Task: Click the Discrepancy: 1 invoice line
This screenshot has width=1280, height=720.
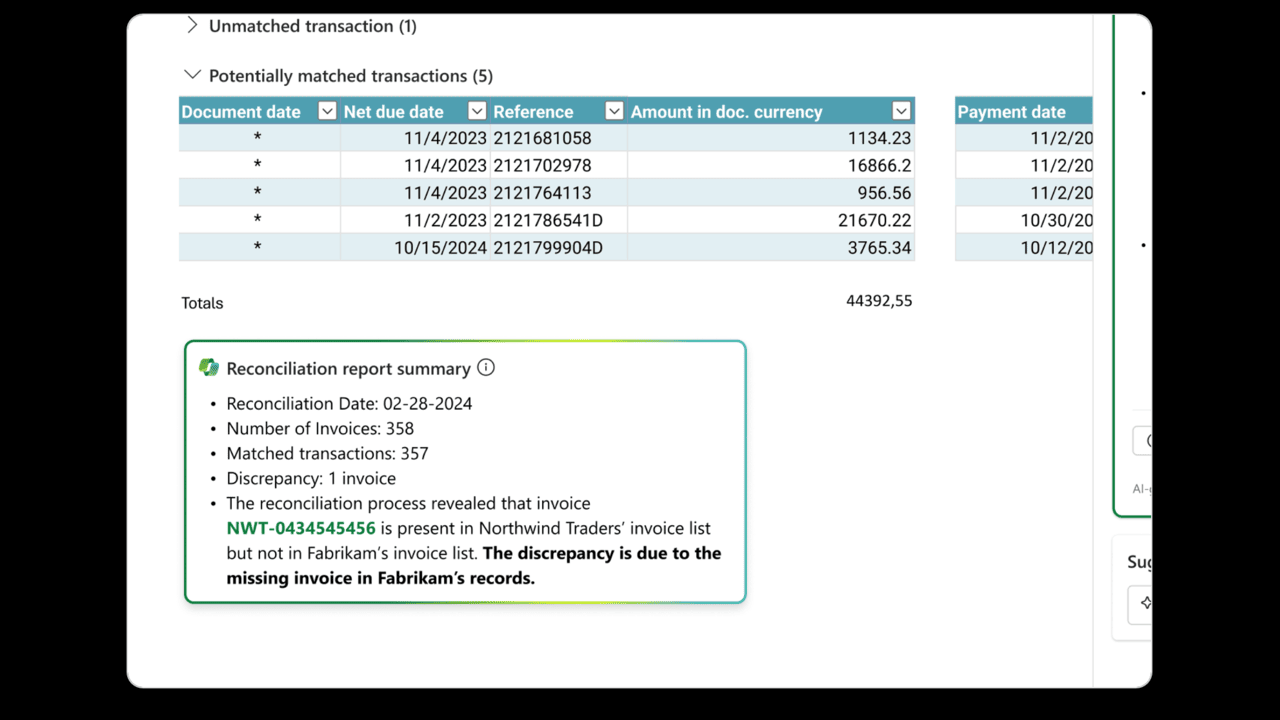Action: [x=311, y=478]
